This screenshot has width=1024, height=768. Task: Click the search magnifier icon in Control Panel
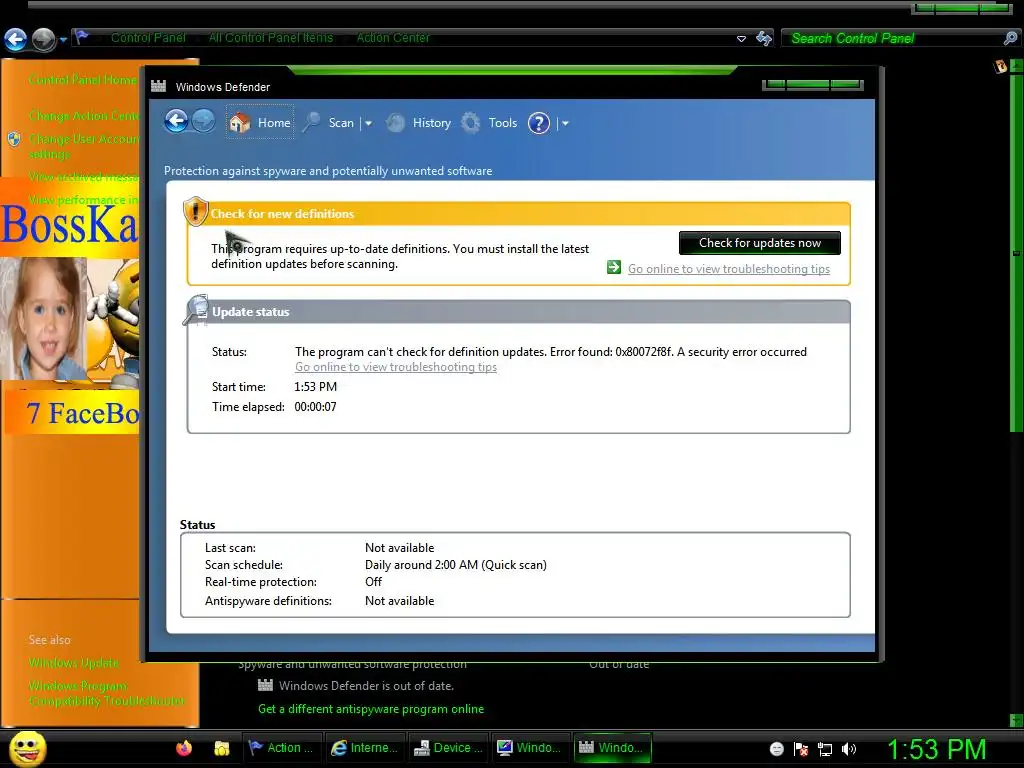pyautogui.click(x=1010, y=39)
